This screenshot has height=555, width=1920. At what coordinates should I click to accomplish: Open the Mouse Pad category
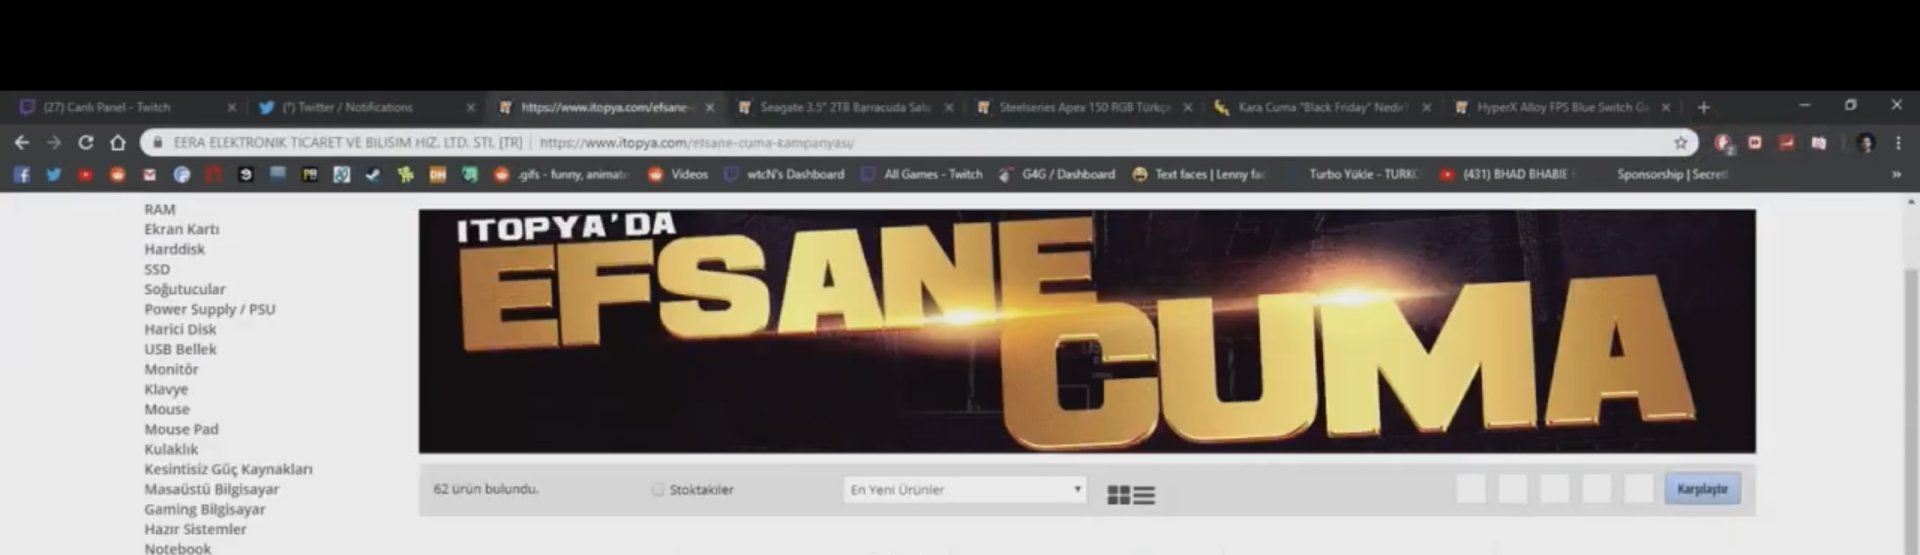pyautogui.click(x=181, y=429)
